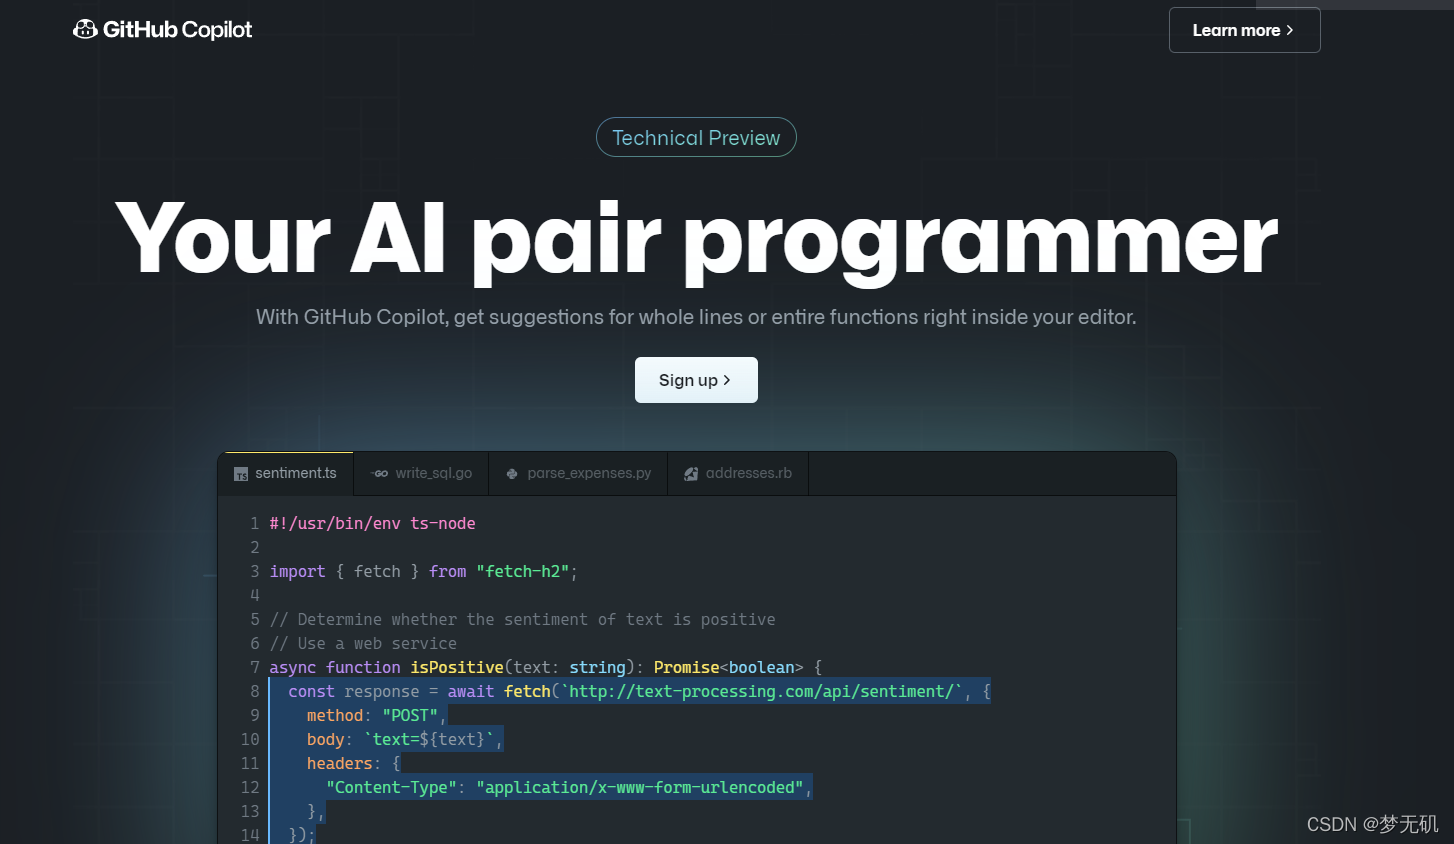Click the Learn more button
This screenshot has height=844, width=1454.
(x=1244, y=30)
